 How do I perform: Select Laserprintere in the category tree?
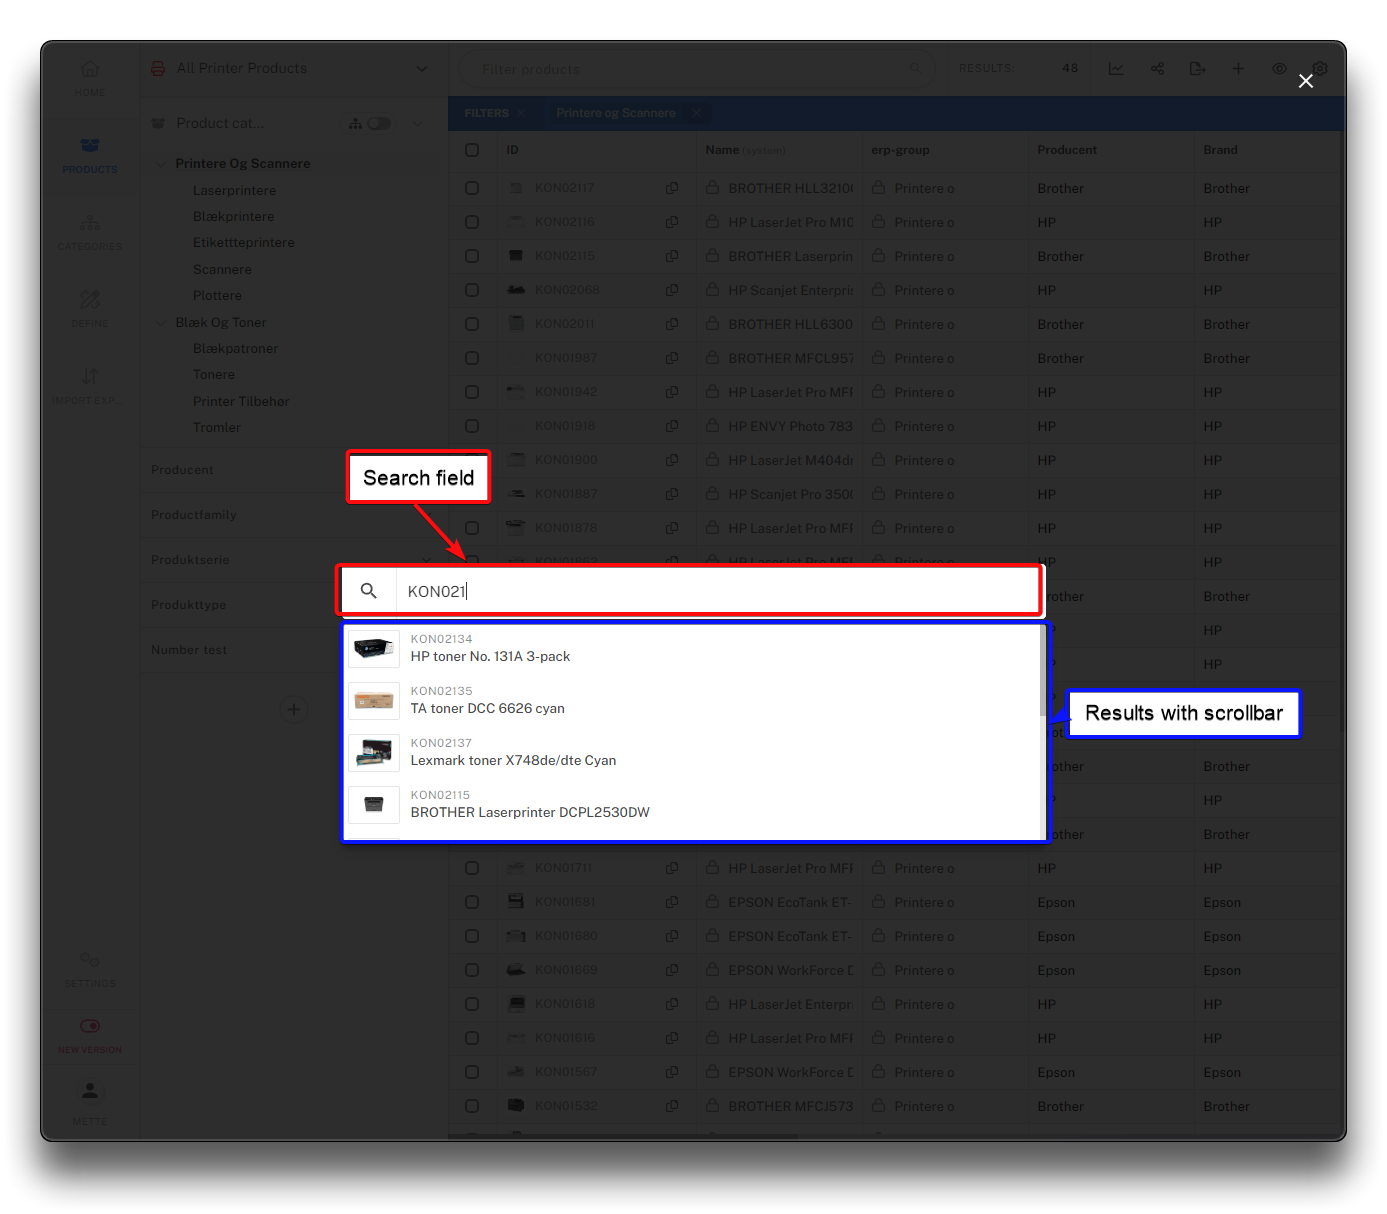(x=234, y=191)
